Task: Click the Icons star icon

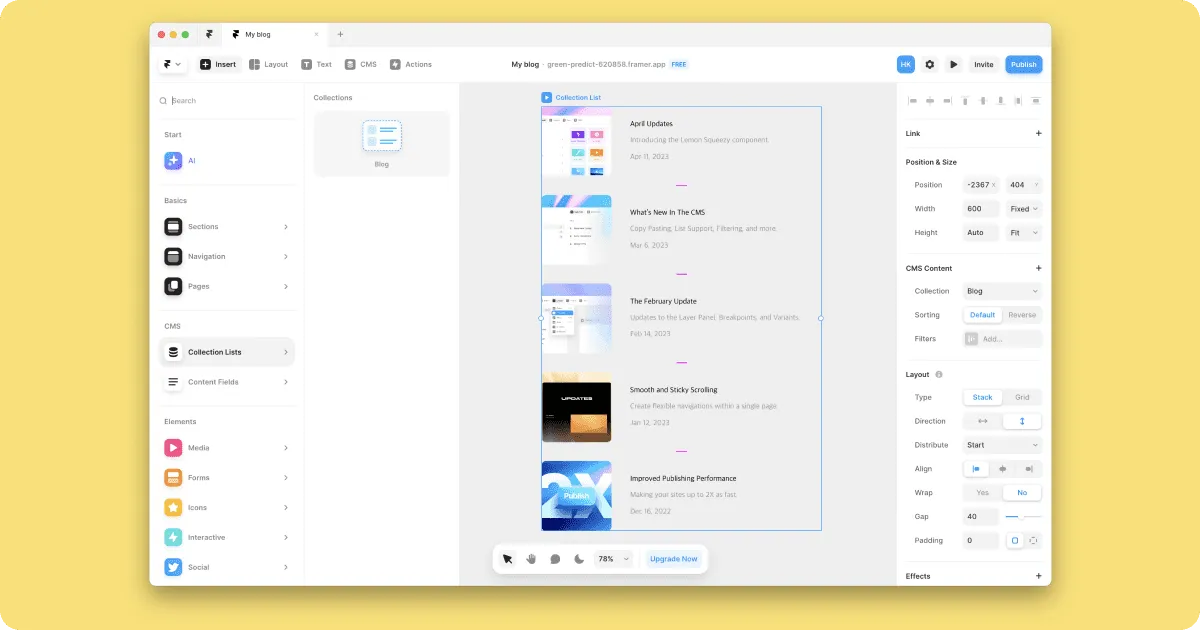Action: 173,508
